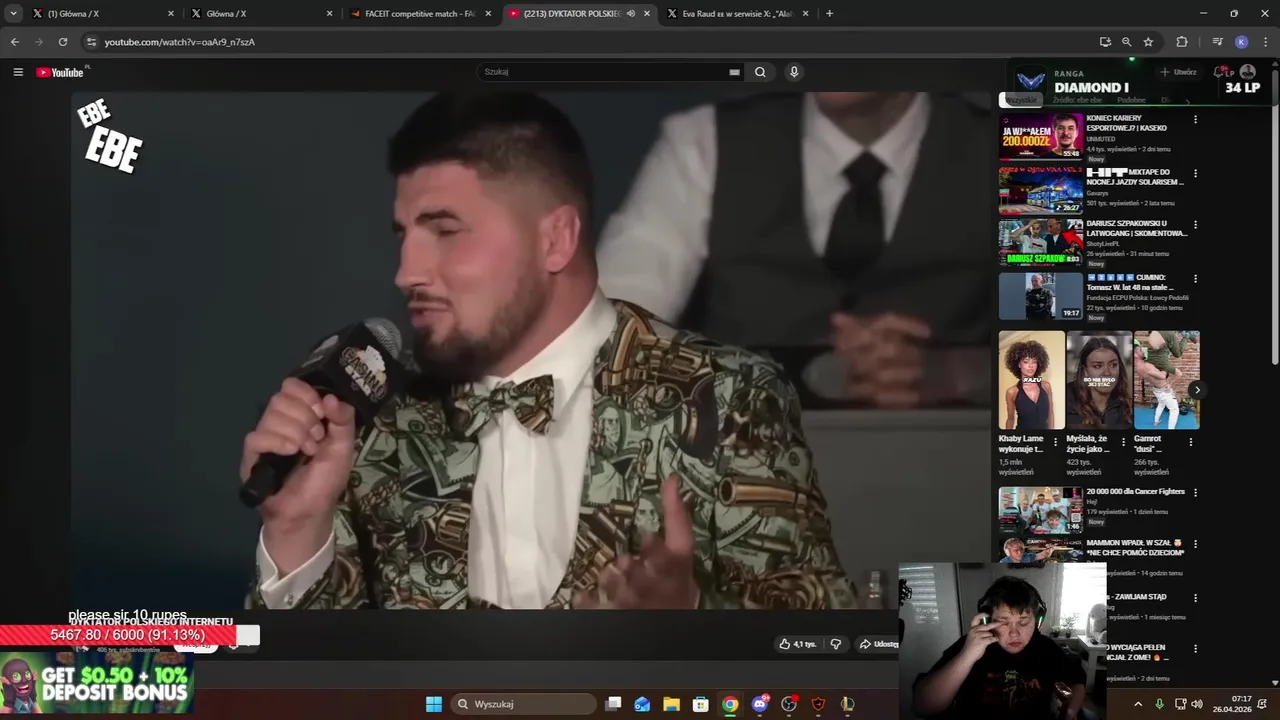
Task: Select the Podobne filter chip
Action: 1131,100
